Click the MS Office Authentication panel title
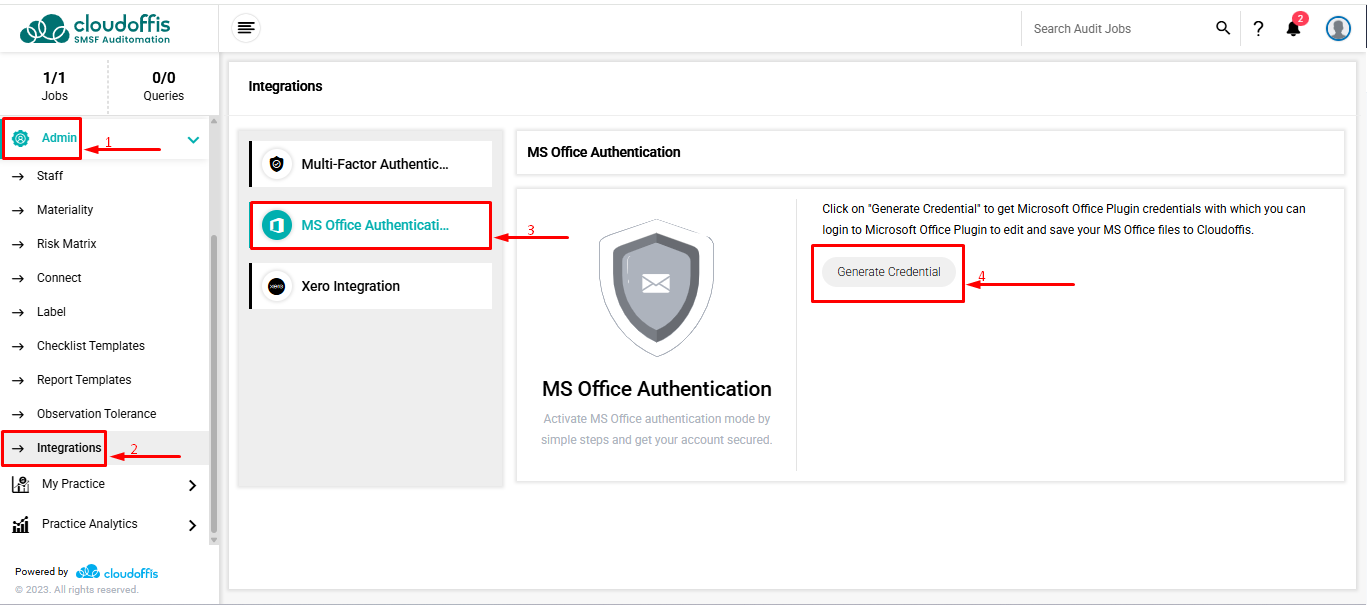Image resolution: width=1367 pixels, height=605 pixels. tap(604, 152)
